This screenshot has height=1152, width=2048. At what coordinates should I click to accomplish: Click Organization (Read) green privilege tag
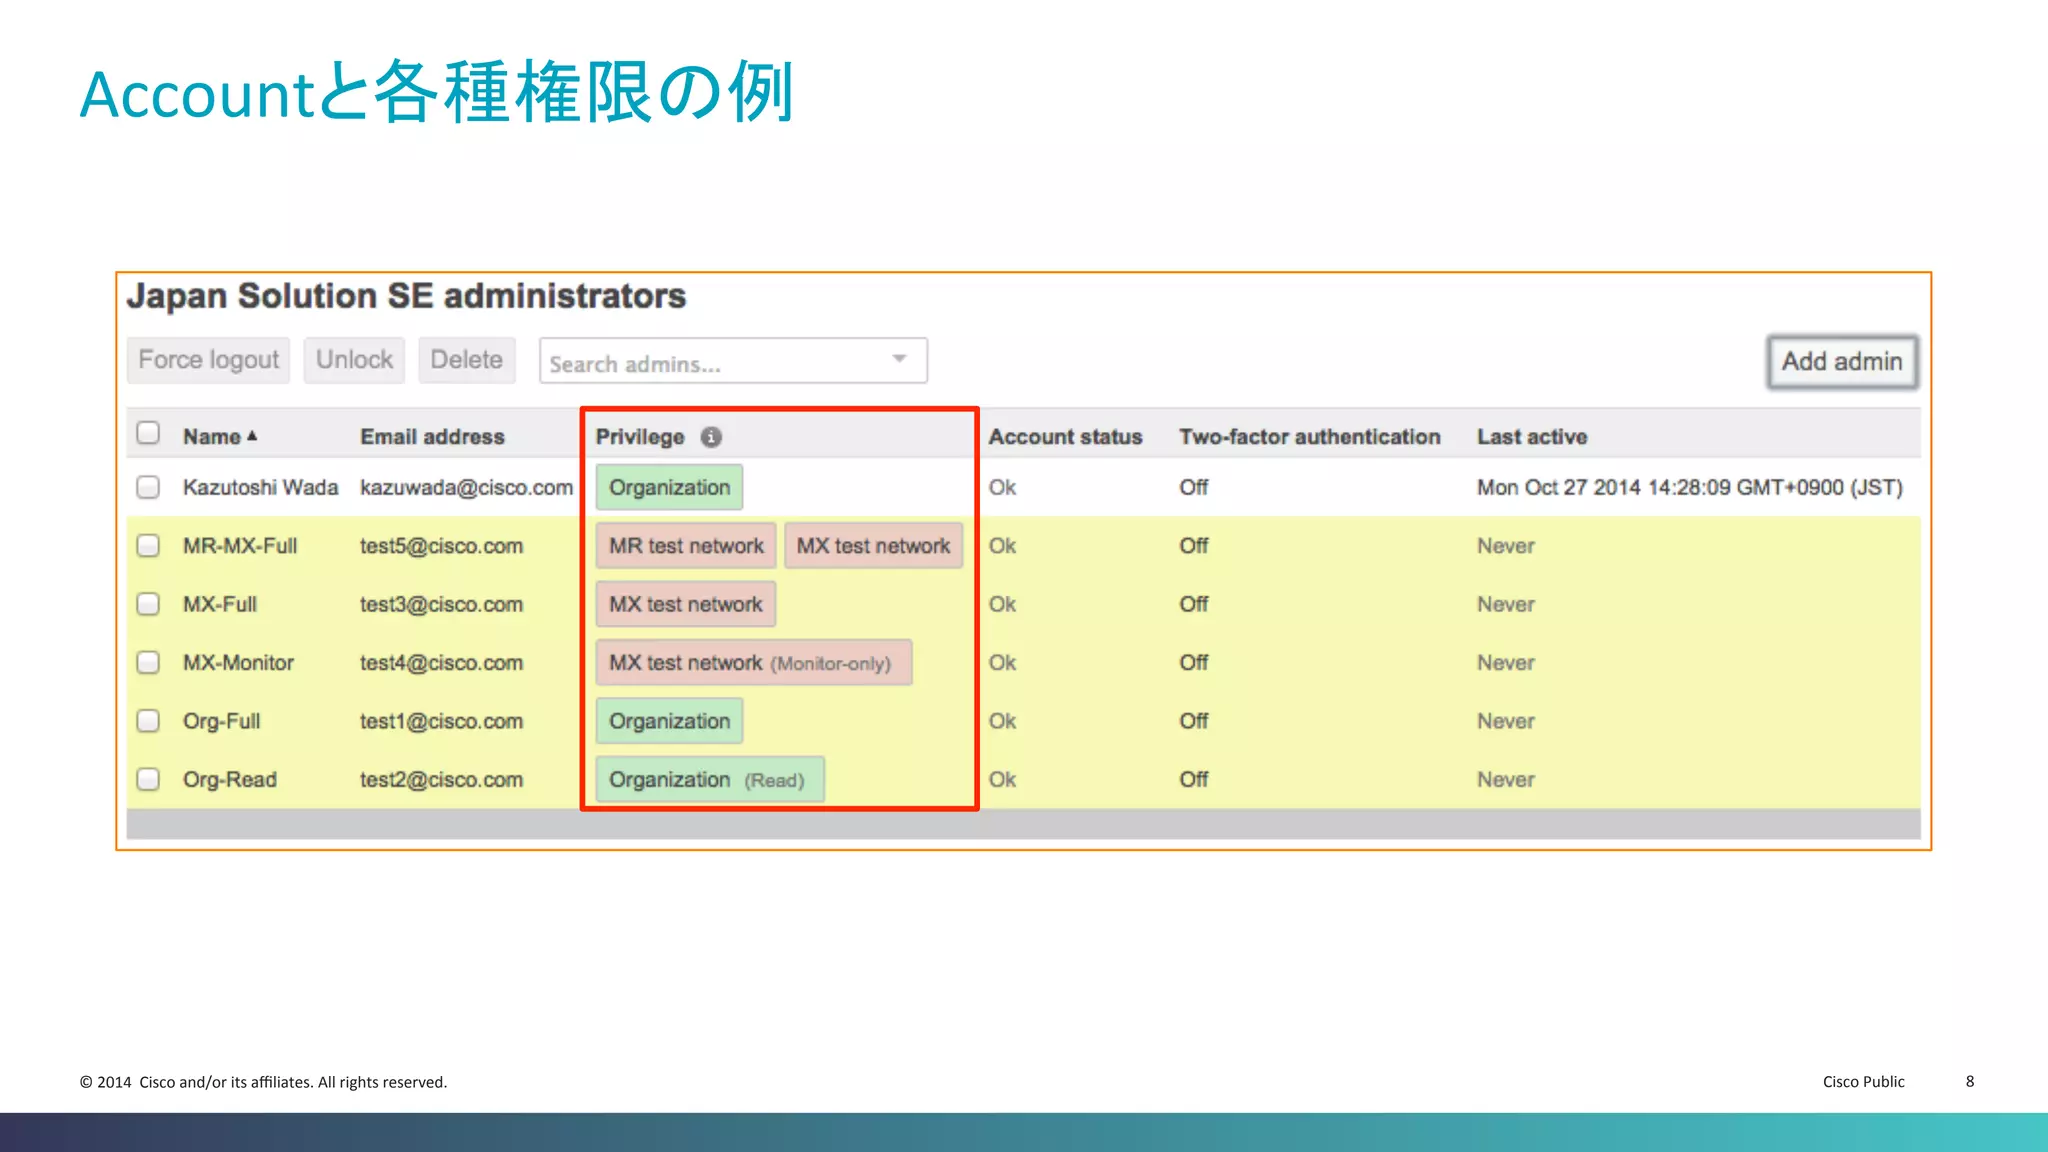pyautogui.click(x=709, y=780)
